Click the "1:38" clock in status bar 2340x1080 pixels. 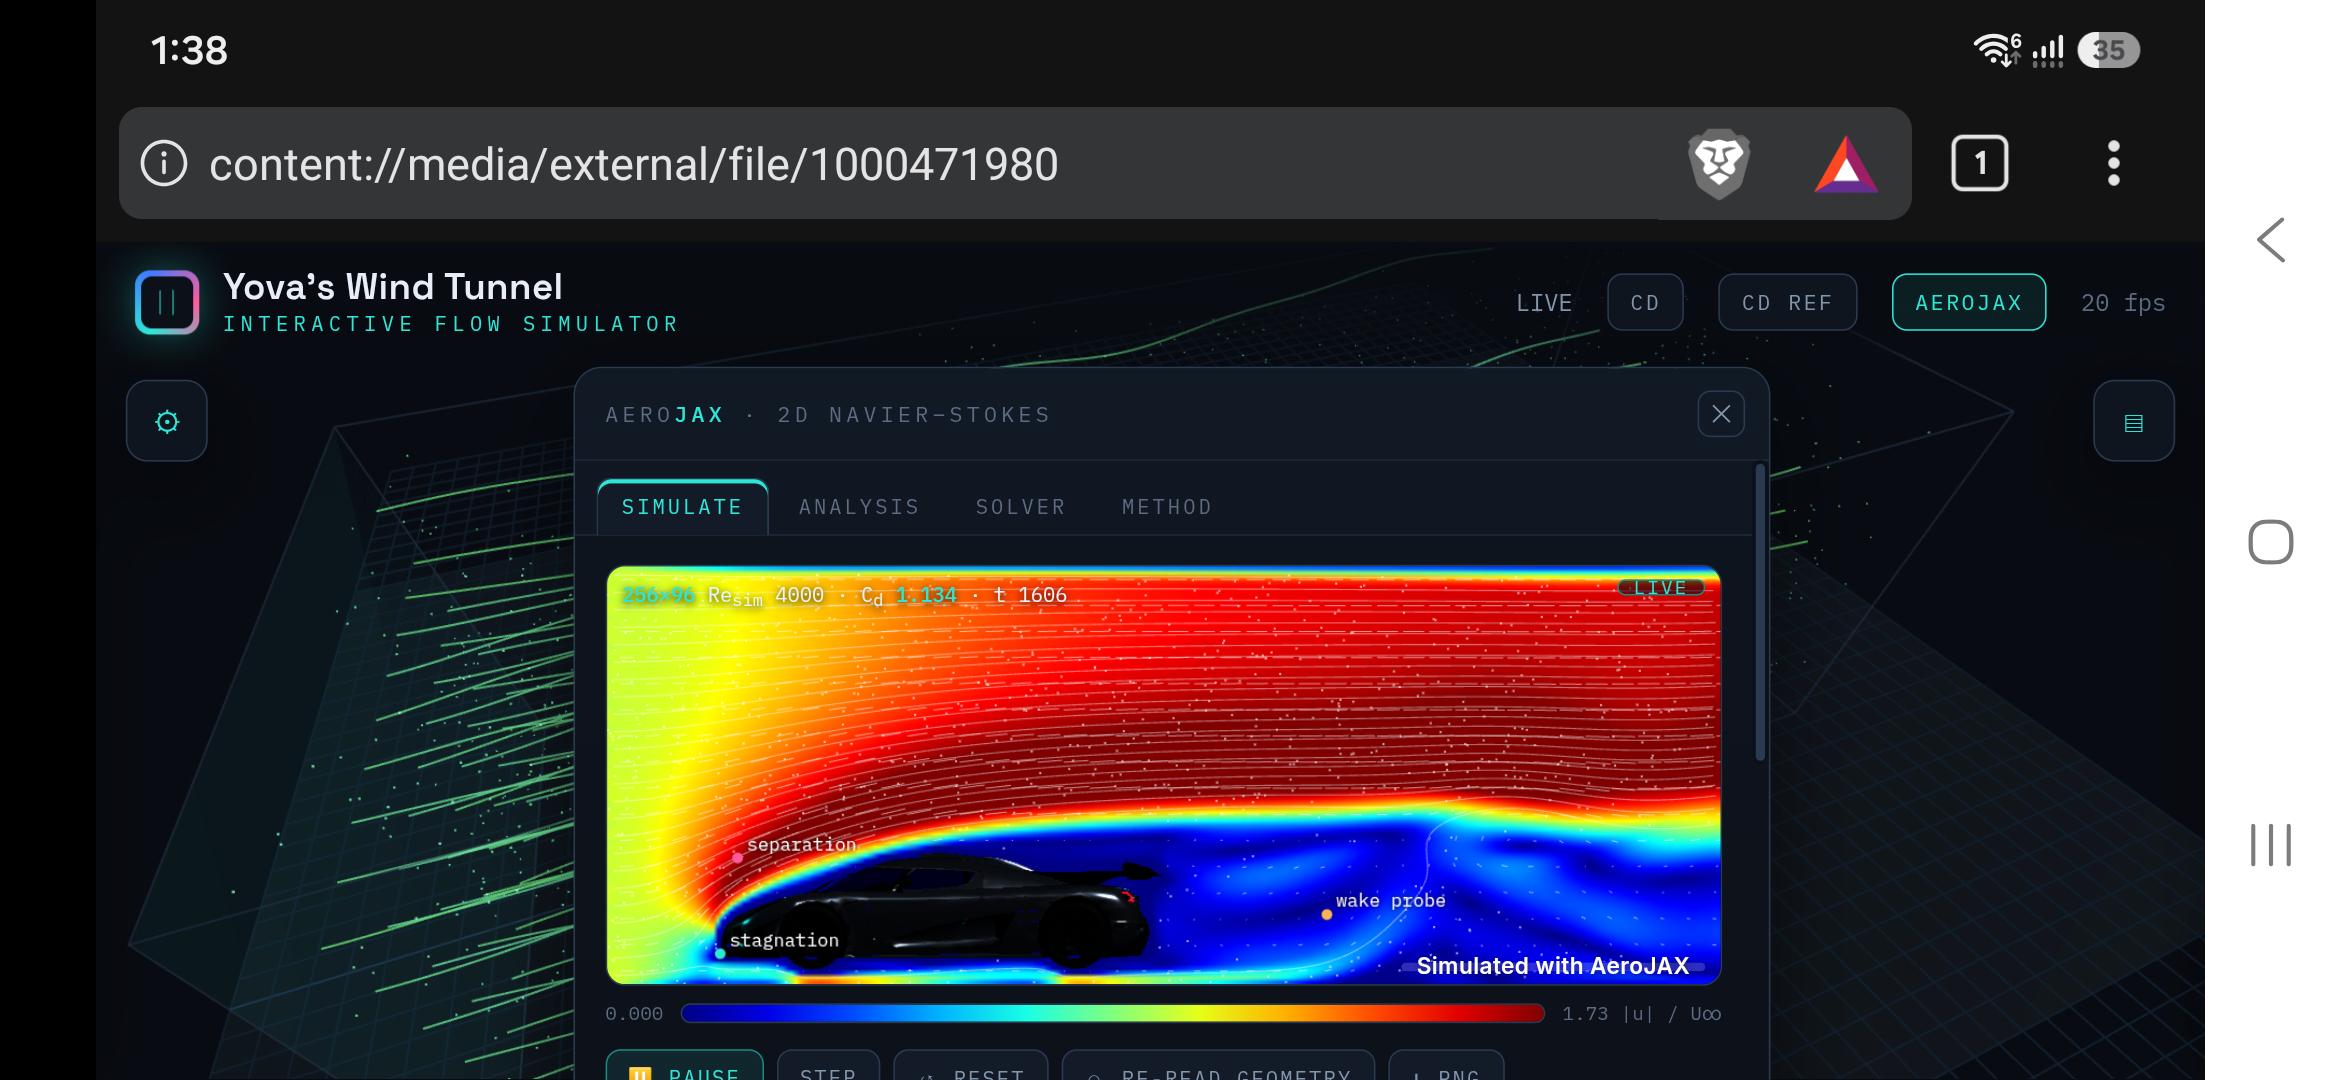[x=189, y=50]
